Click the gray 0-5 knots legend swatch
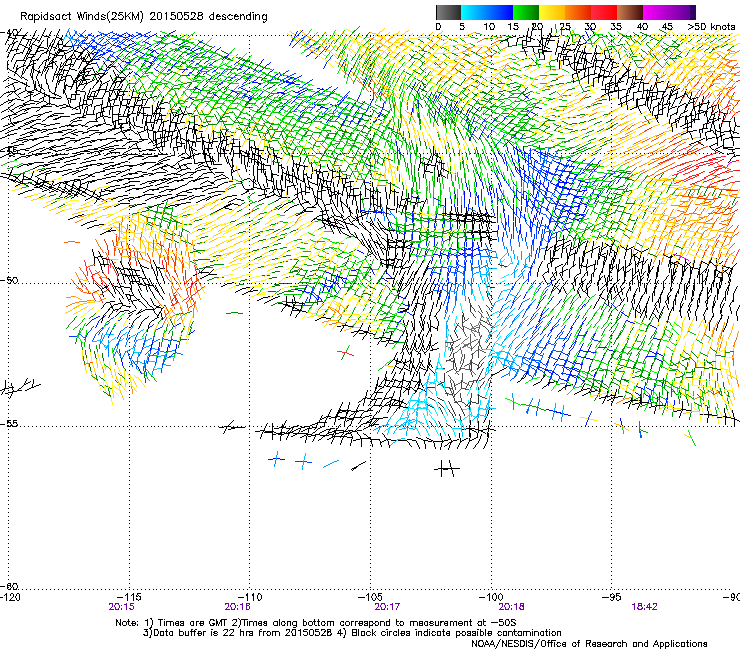740x650 pixels. [x=448, y=12]
